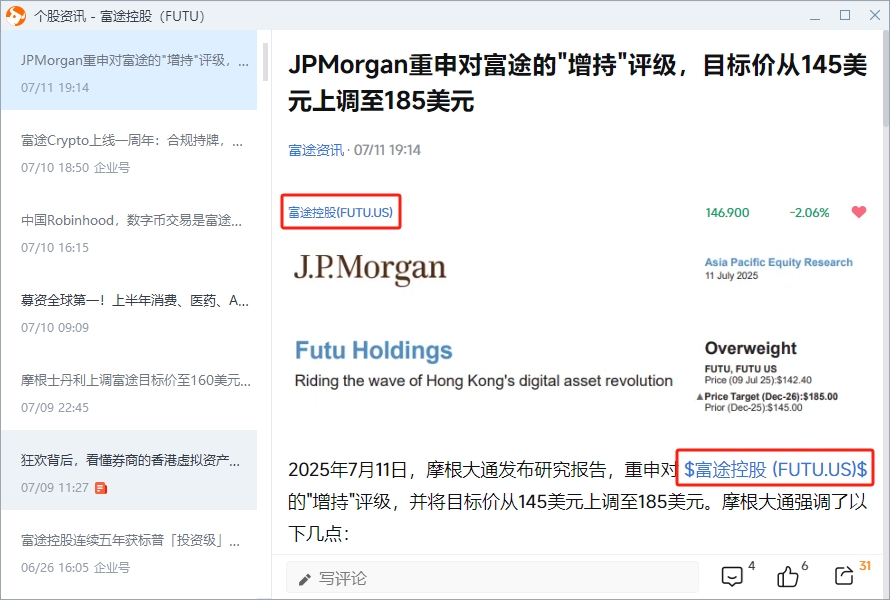Screen dimensions: 890x600
Task: Open the comments bubble icon
Action: click(732, 577)
